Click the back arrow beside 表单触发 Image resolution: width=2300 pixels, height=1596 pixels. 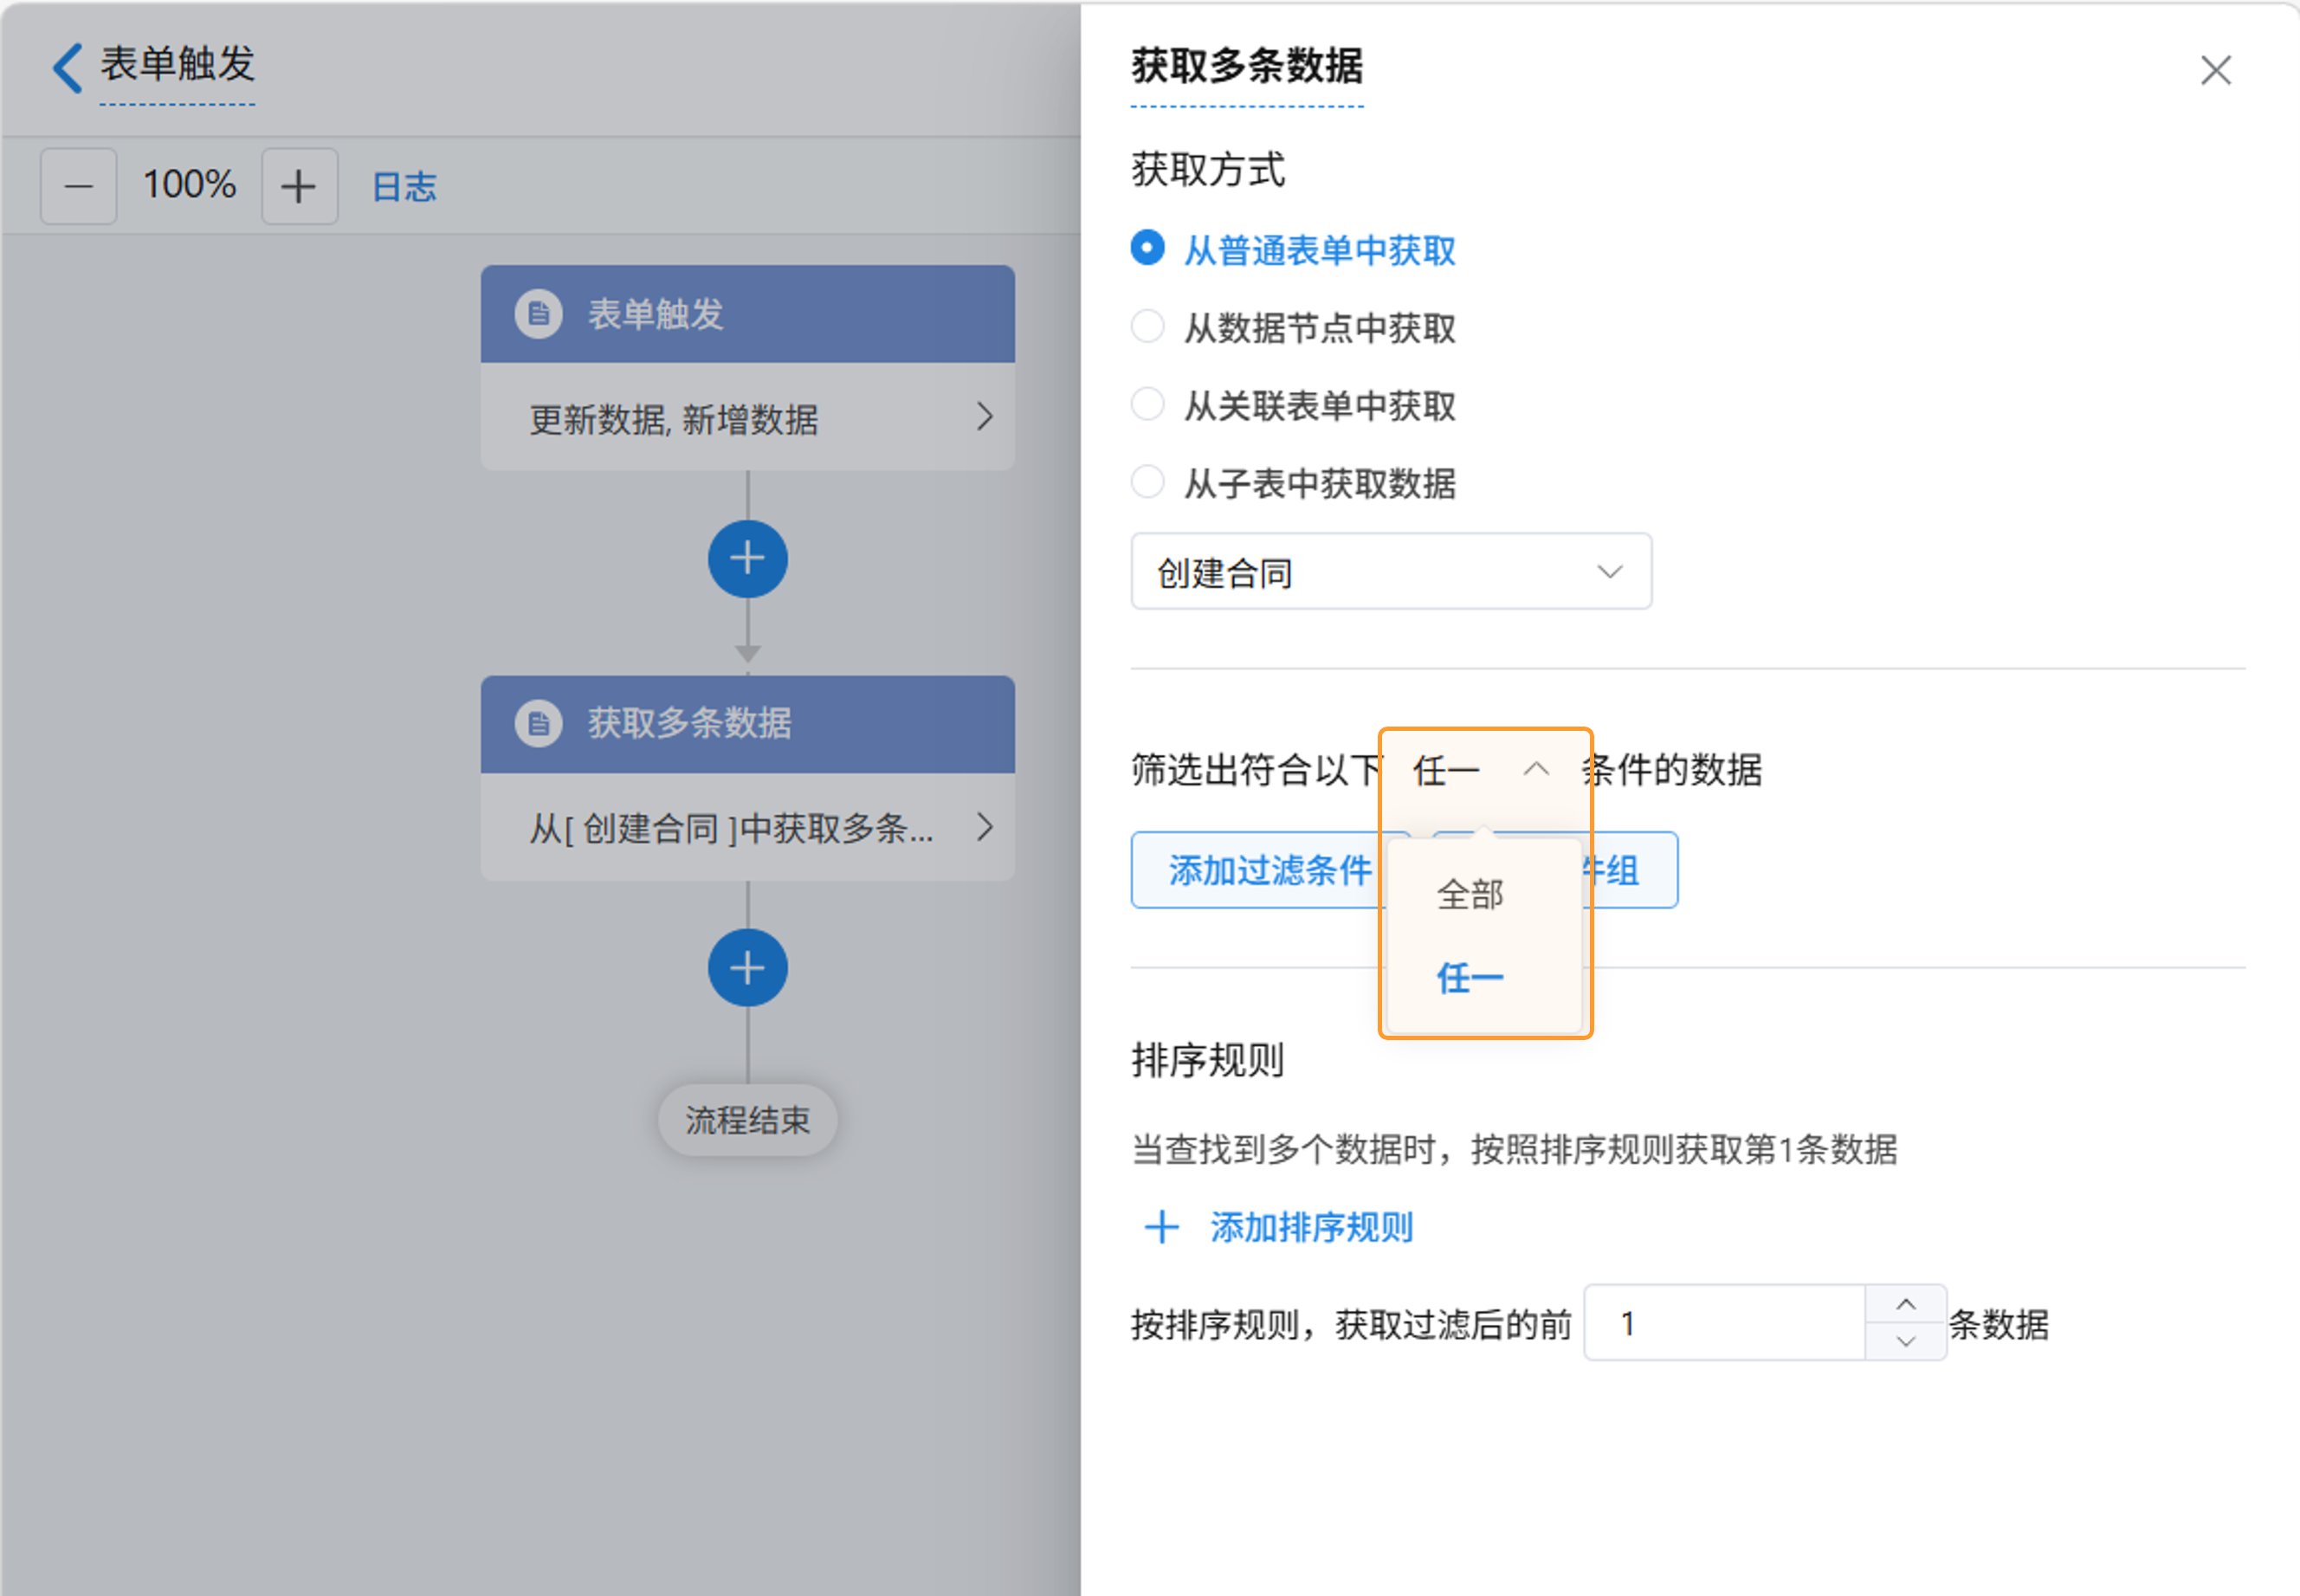coord(68,68)
